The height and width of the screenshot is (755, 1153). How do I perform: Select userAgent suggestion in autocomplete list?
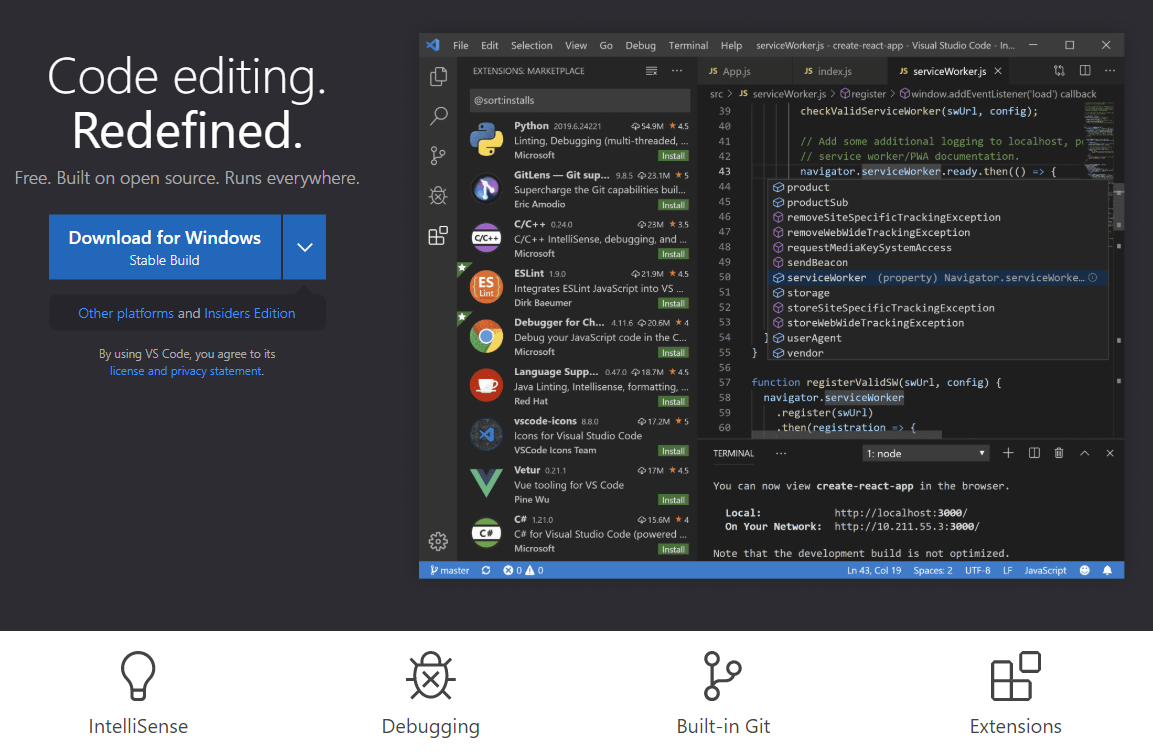click(938, 338)
